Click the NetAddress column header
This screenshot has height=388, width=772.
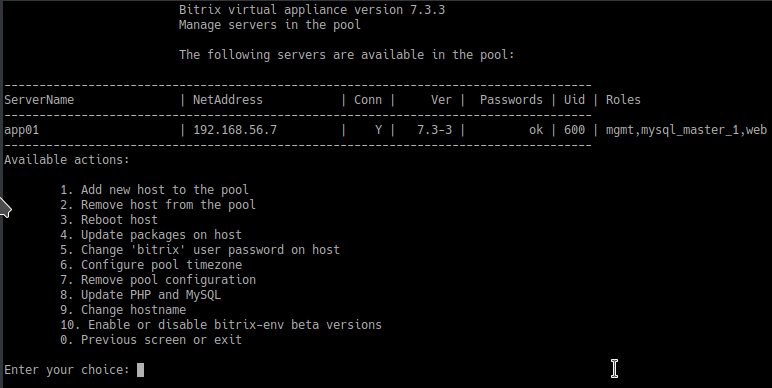tap(228, 100)
